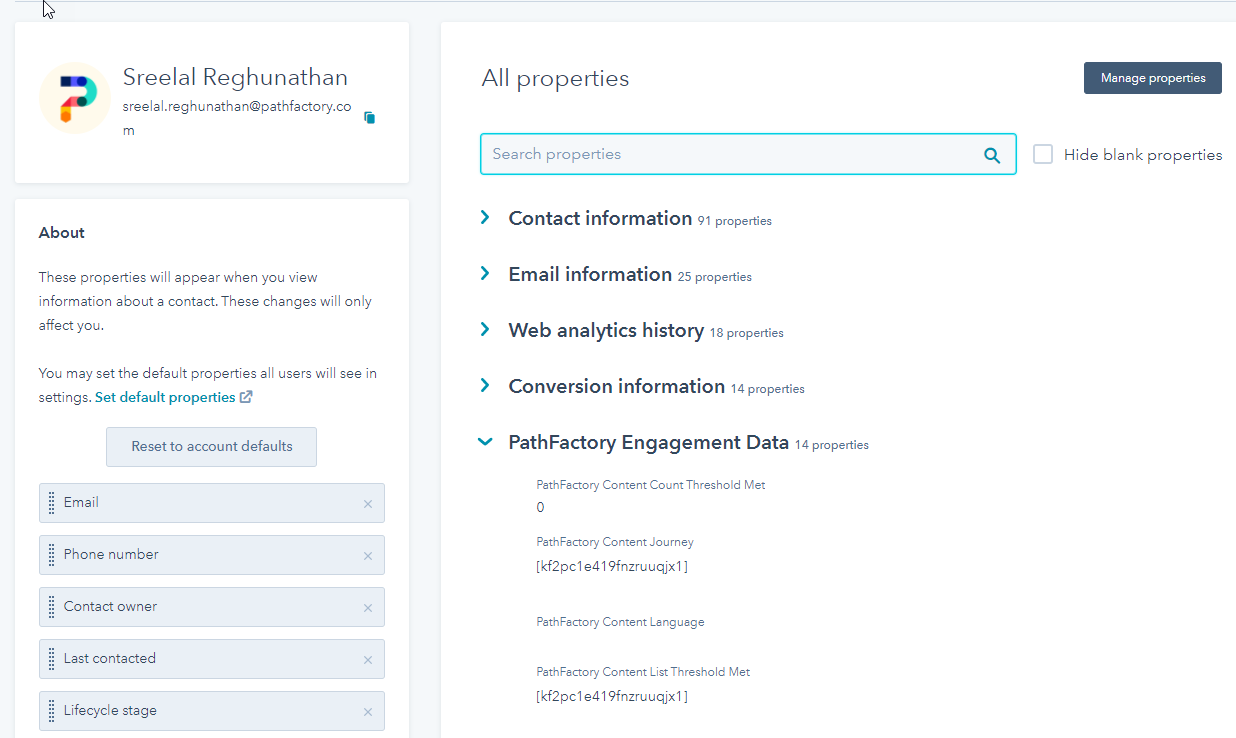The height and width of the screenshot is (738, 1236).
Task: Focus the Search properties field
Action: 748,154
